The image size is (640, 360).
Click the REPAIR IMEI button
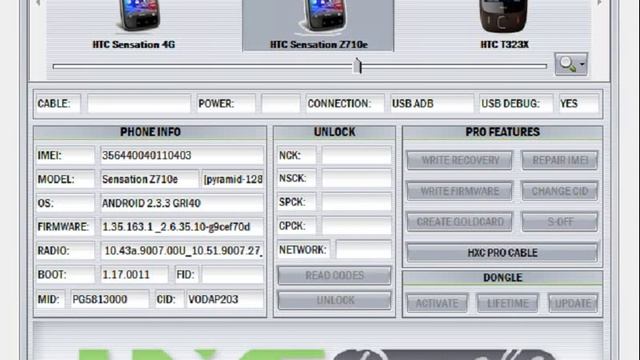pyautogui.click(x=560, y=160)
